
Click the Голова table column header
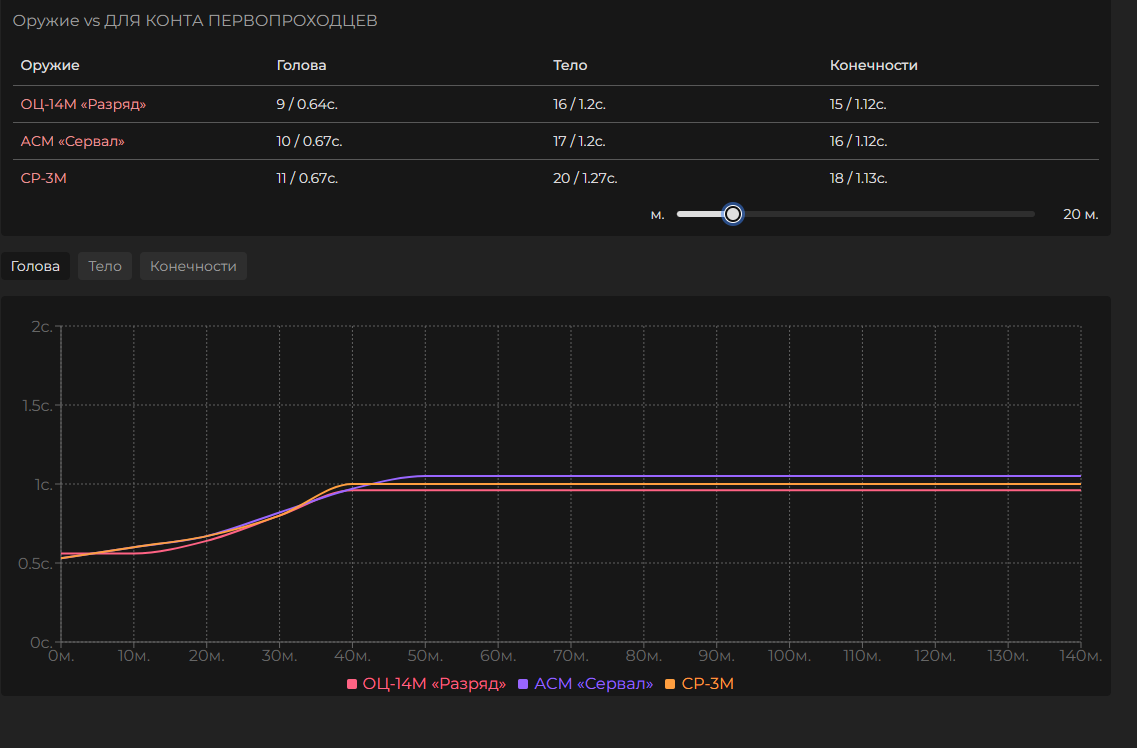click(301, 66)
